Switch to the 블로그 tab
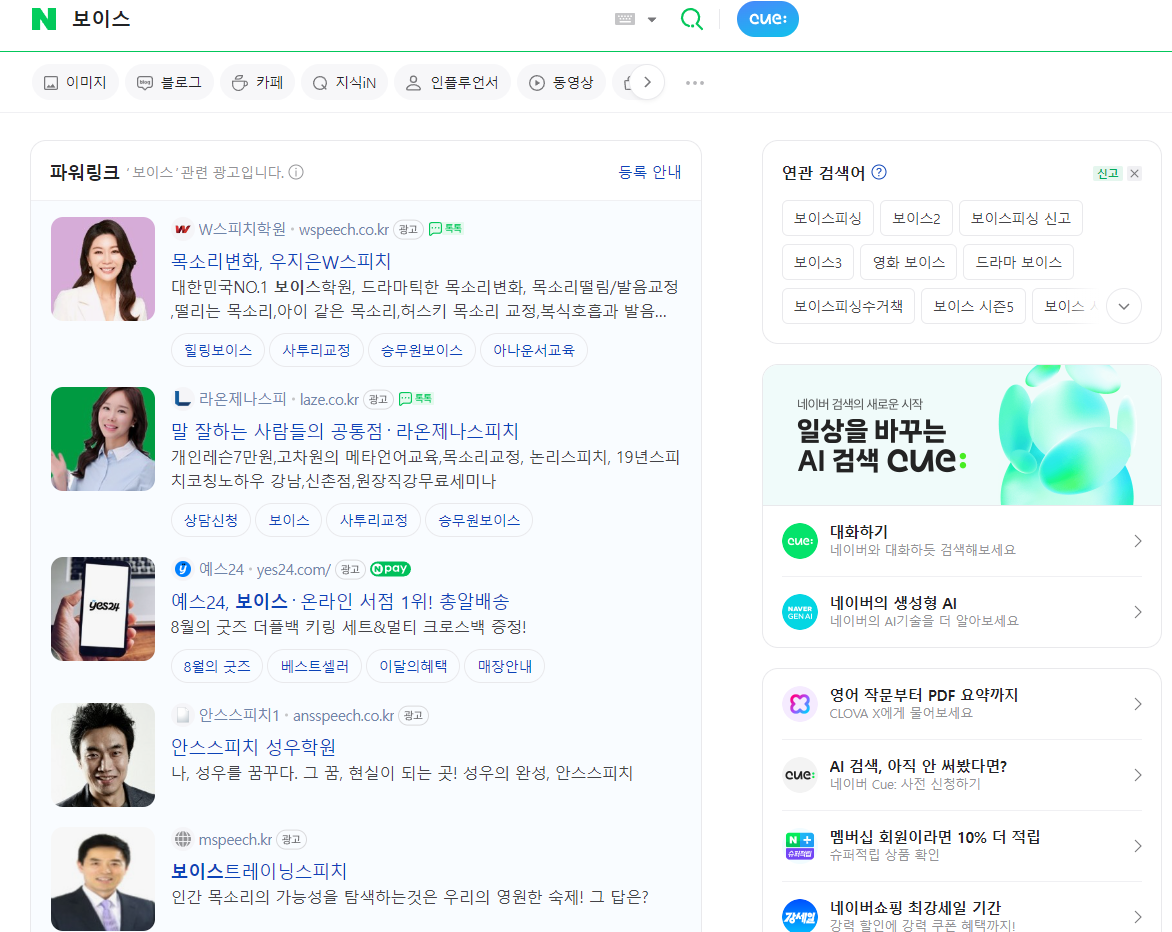The width and height of the screenshot is (1172, 932). (169, 82)
